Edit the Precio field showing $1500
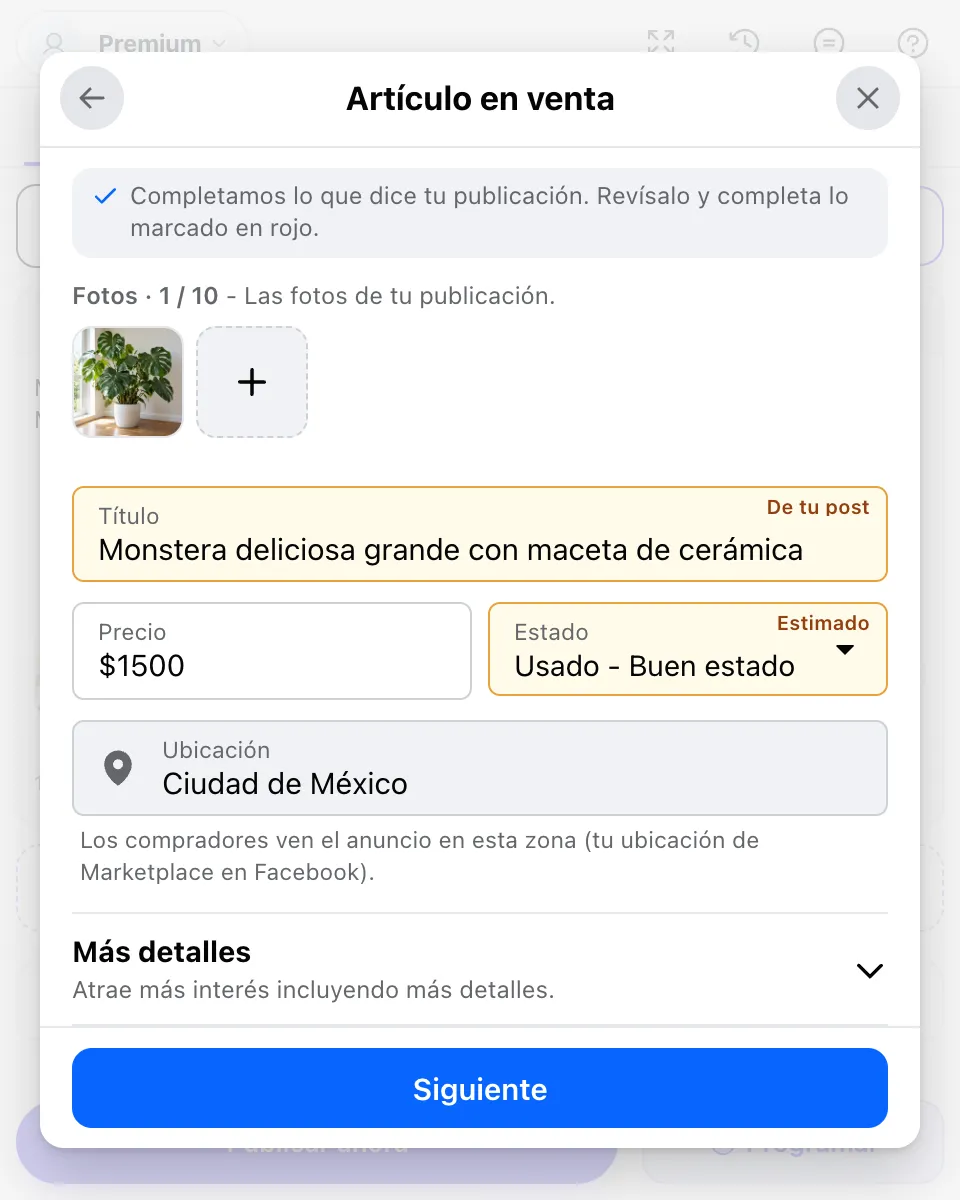The image size is (960, 1200). [x=272, y=651]
